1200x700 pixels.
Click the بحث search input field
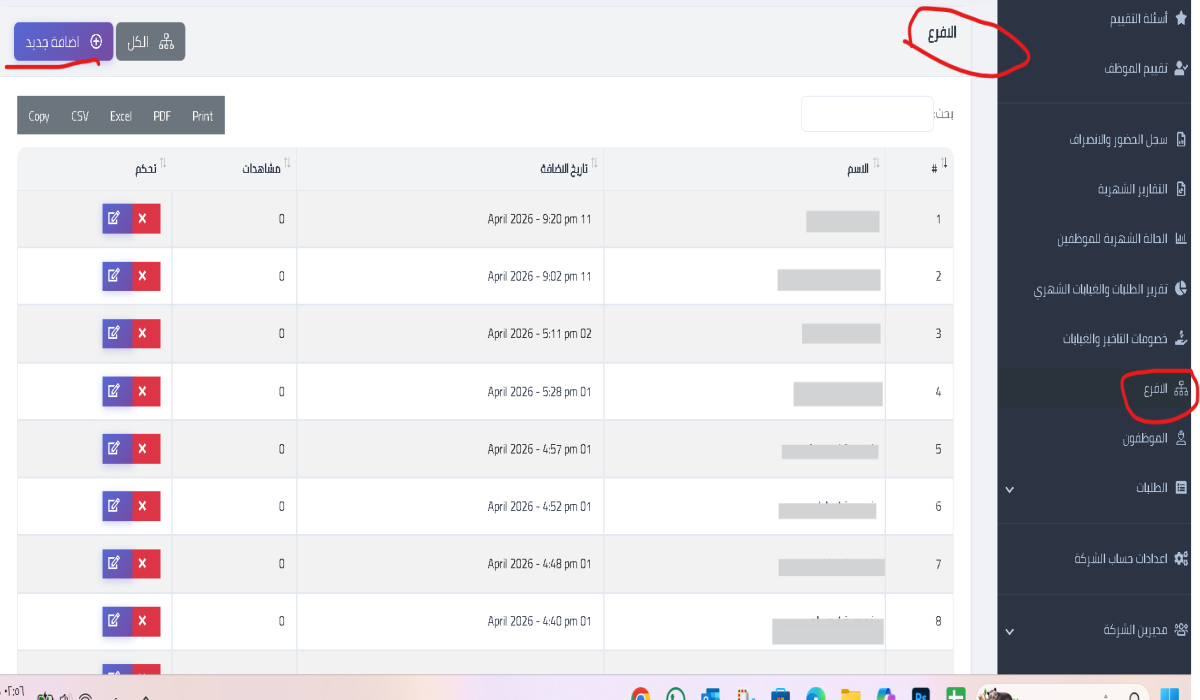coord(867,114)
